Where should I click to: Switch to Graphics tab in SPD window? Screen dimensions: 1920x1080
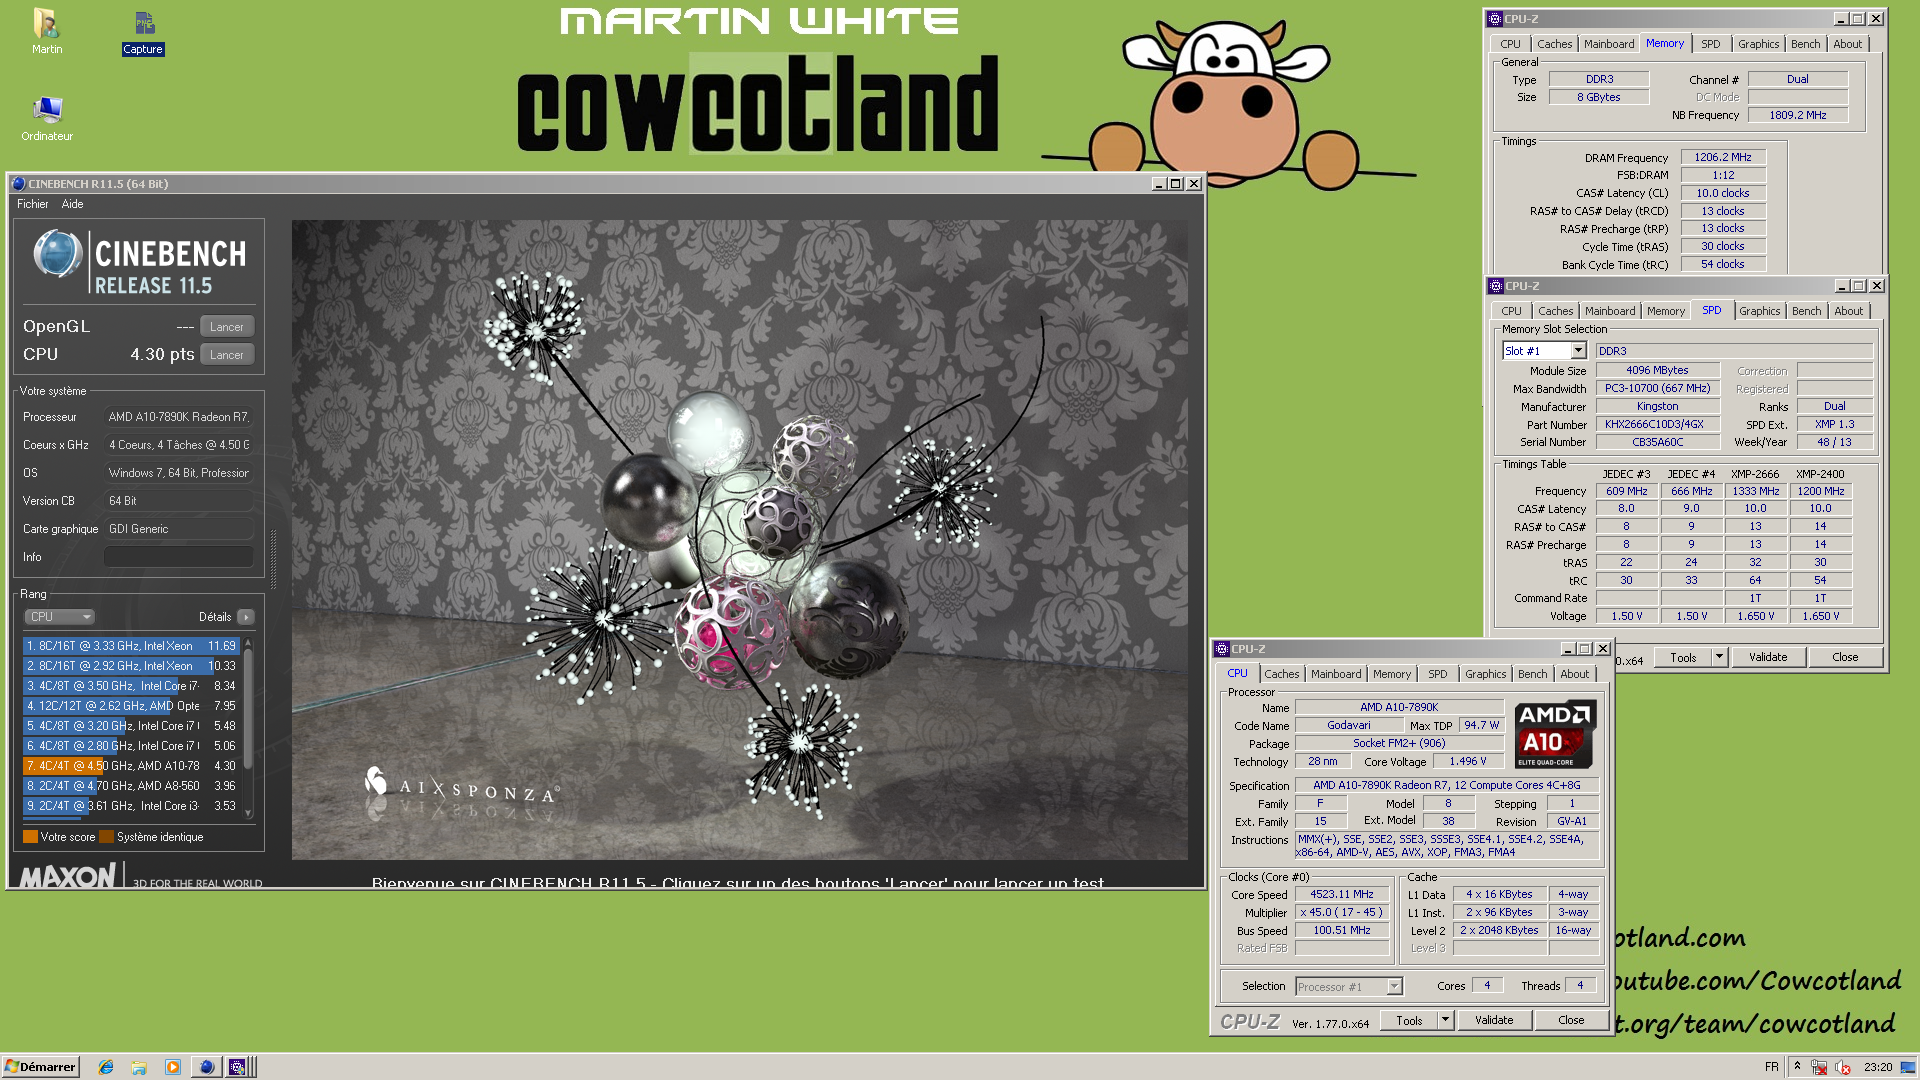[x=1760, y=311]
